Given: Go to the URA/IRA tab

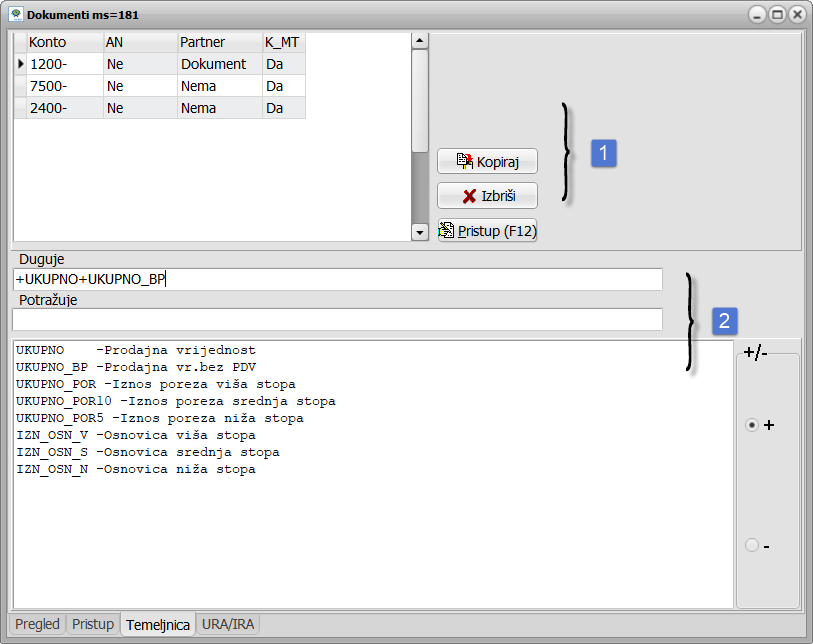Looking at the screenshot, I should [x=228, y=624].
